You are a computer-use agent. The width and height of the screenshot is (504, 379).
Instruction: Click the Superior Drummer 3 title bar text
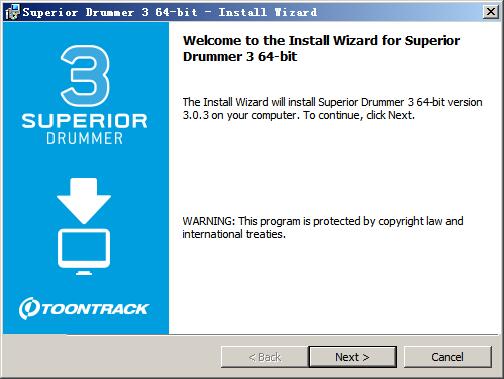170,12
